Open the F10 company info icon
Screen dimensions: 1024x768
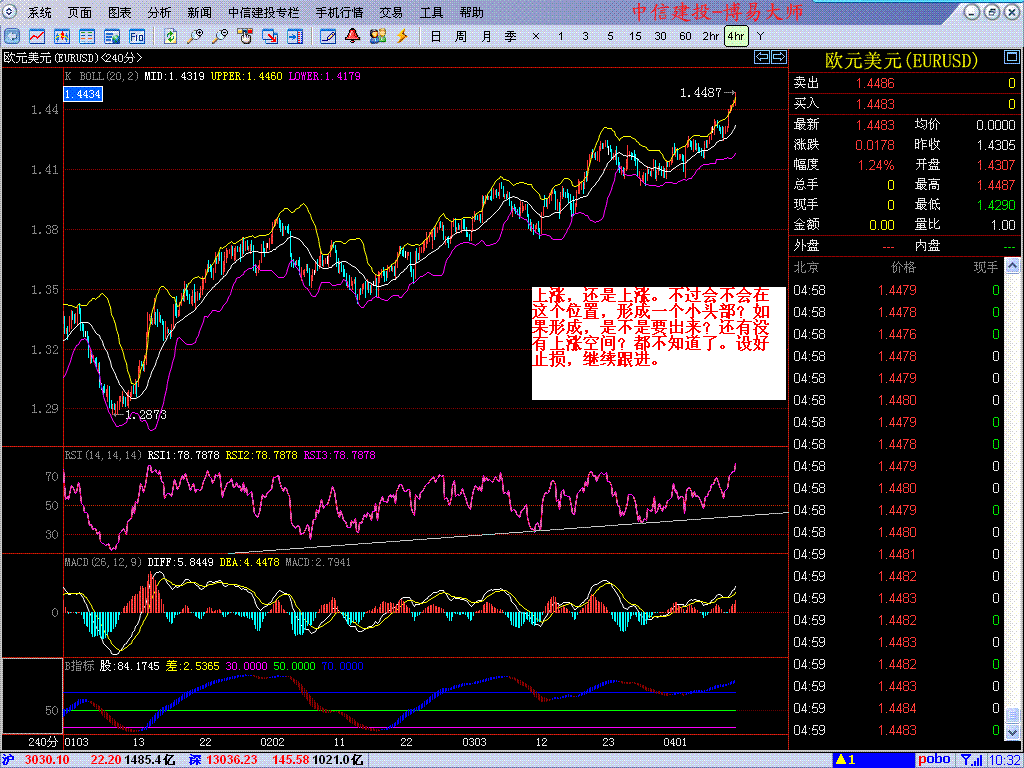pos(136,36)
